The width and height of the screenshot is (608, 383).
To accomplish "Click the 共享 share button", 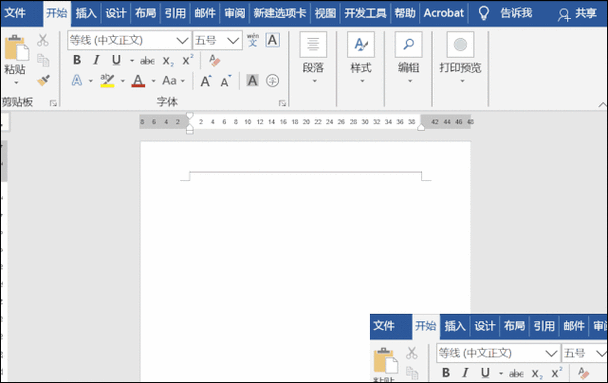I will [x=577, y=14].
